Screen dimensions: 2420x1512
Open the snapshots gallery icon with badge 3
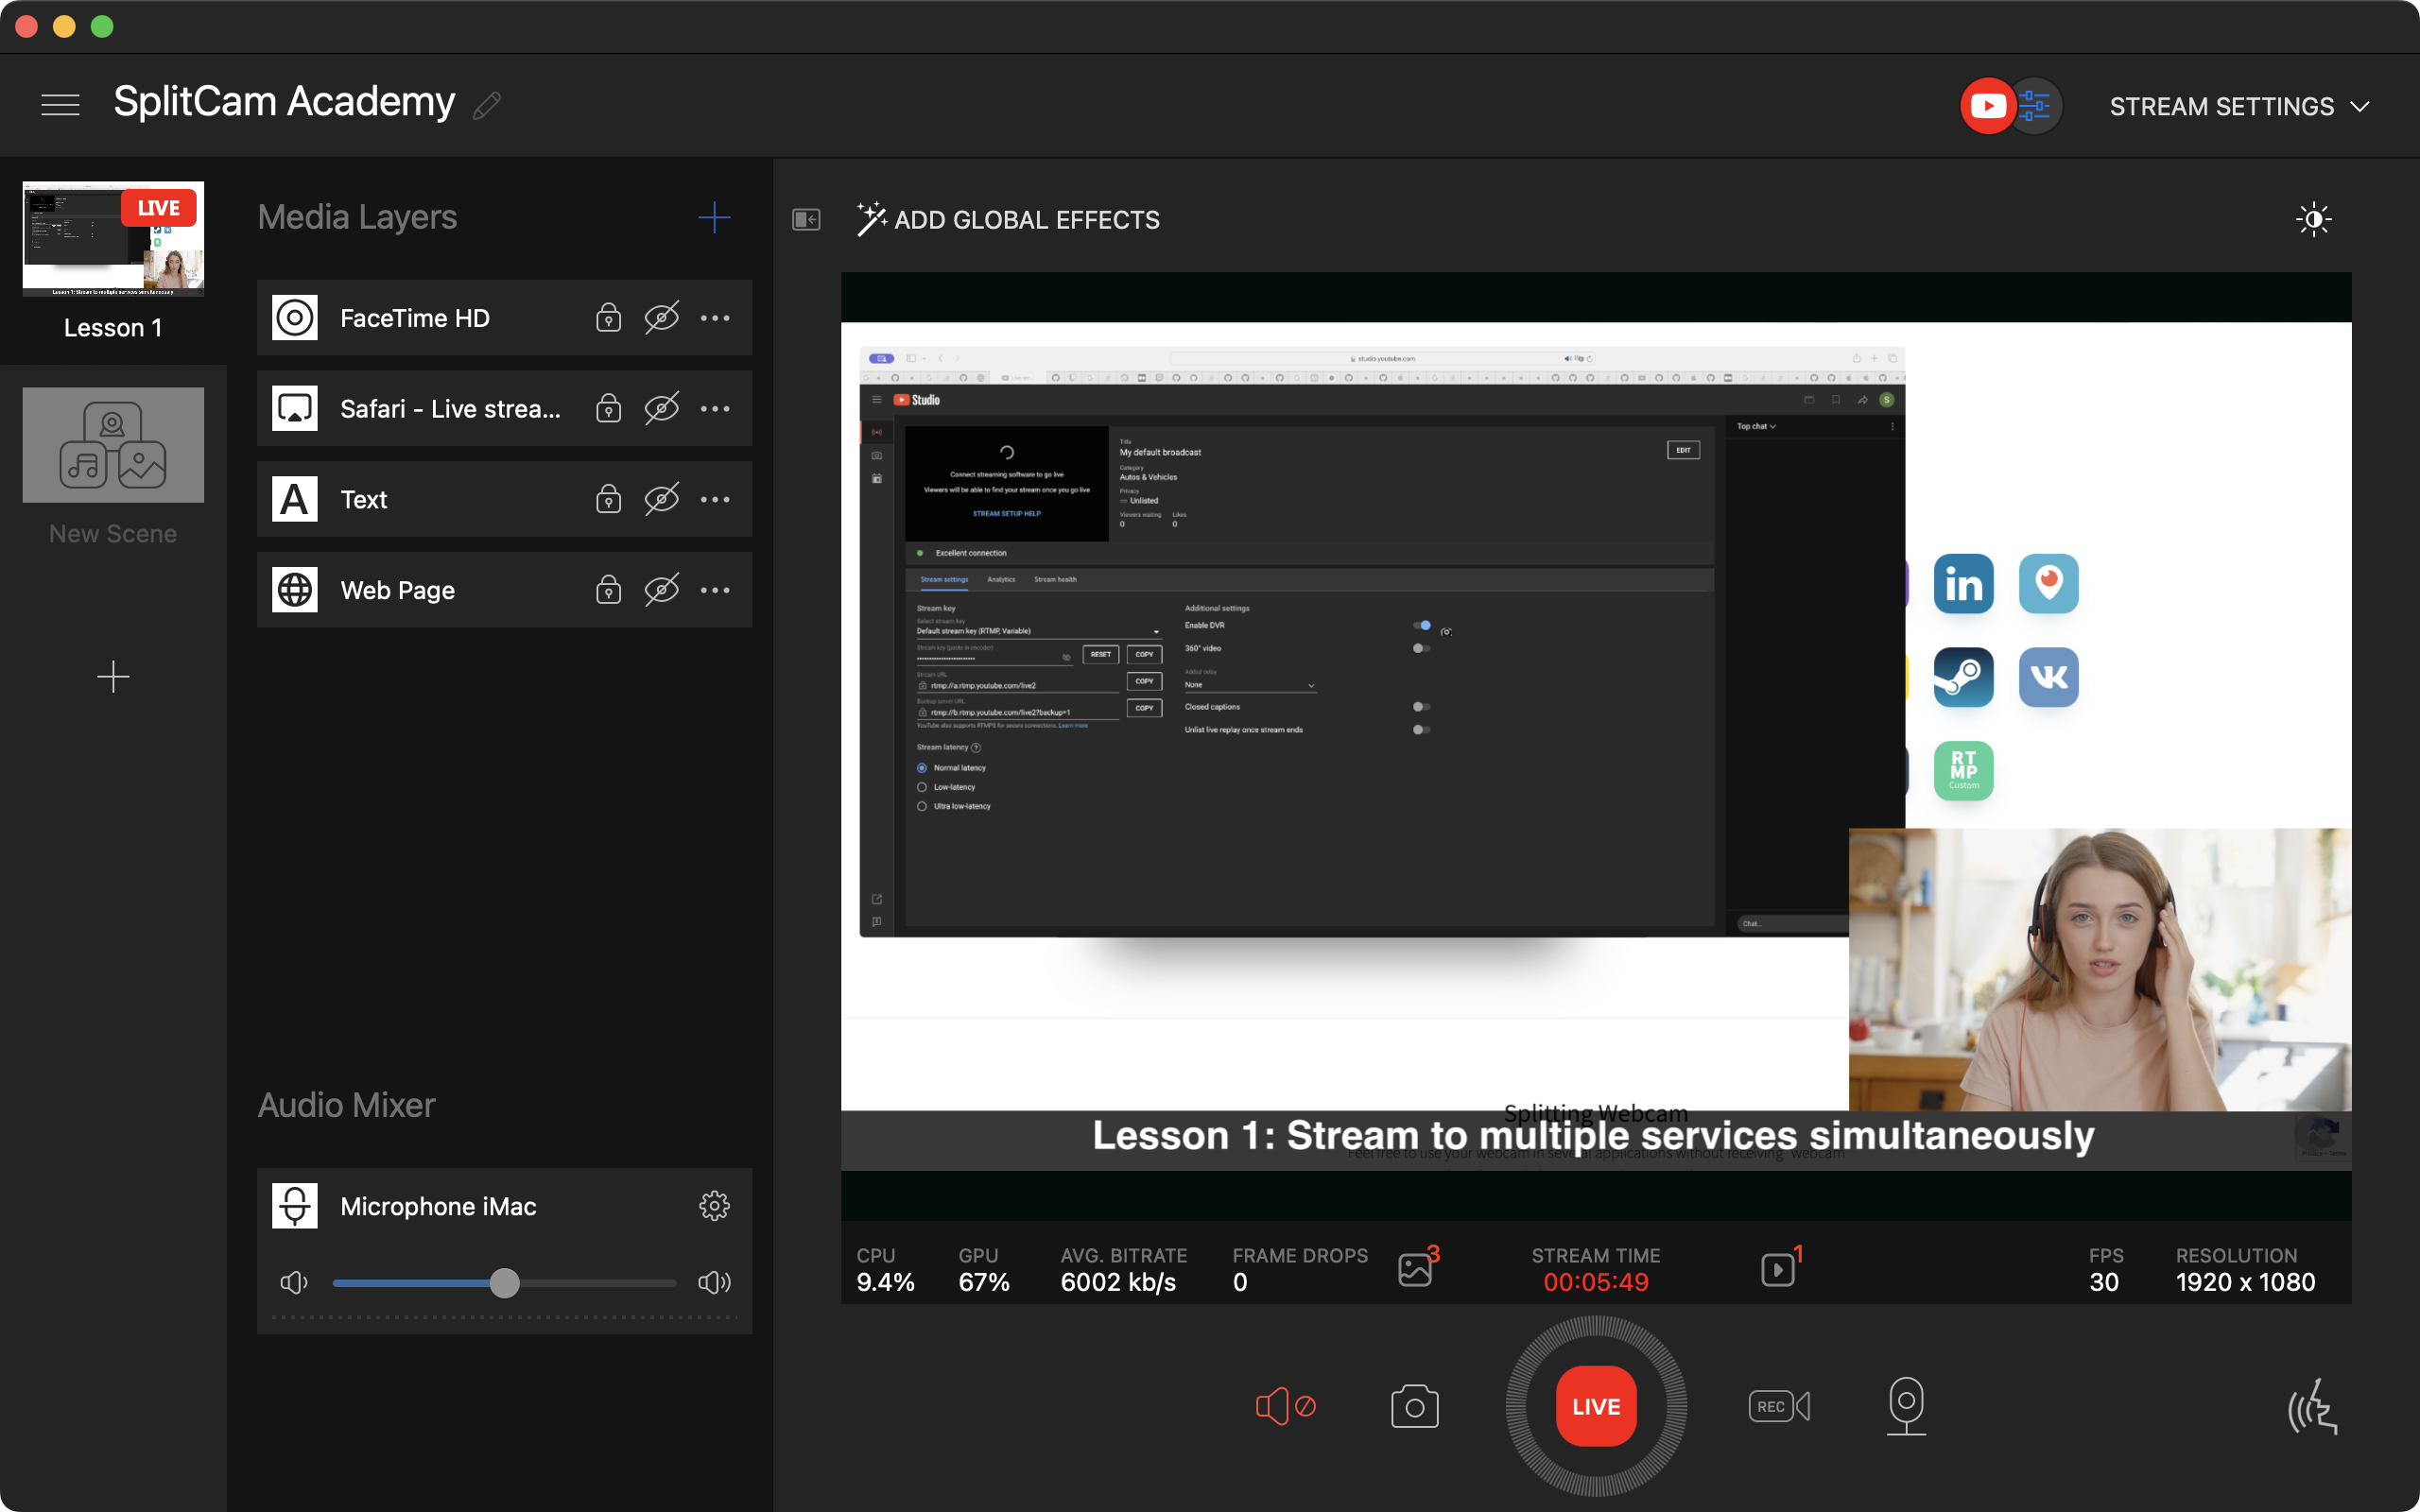1416,1268
